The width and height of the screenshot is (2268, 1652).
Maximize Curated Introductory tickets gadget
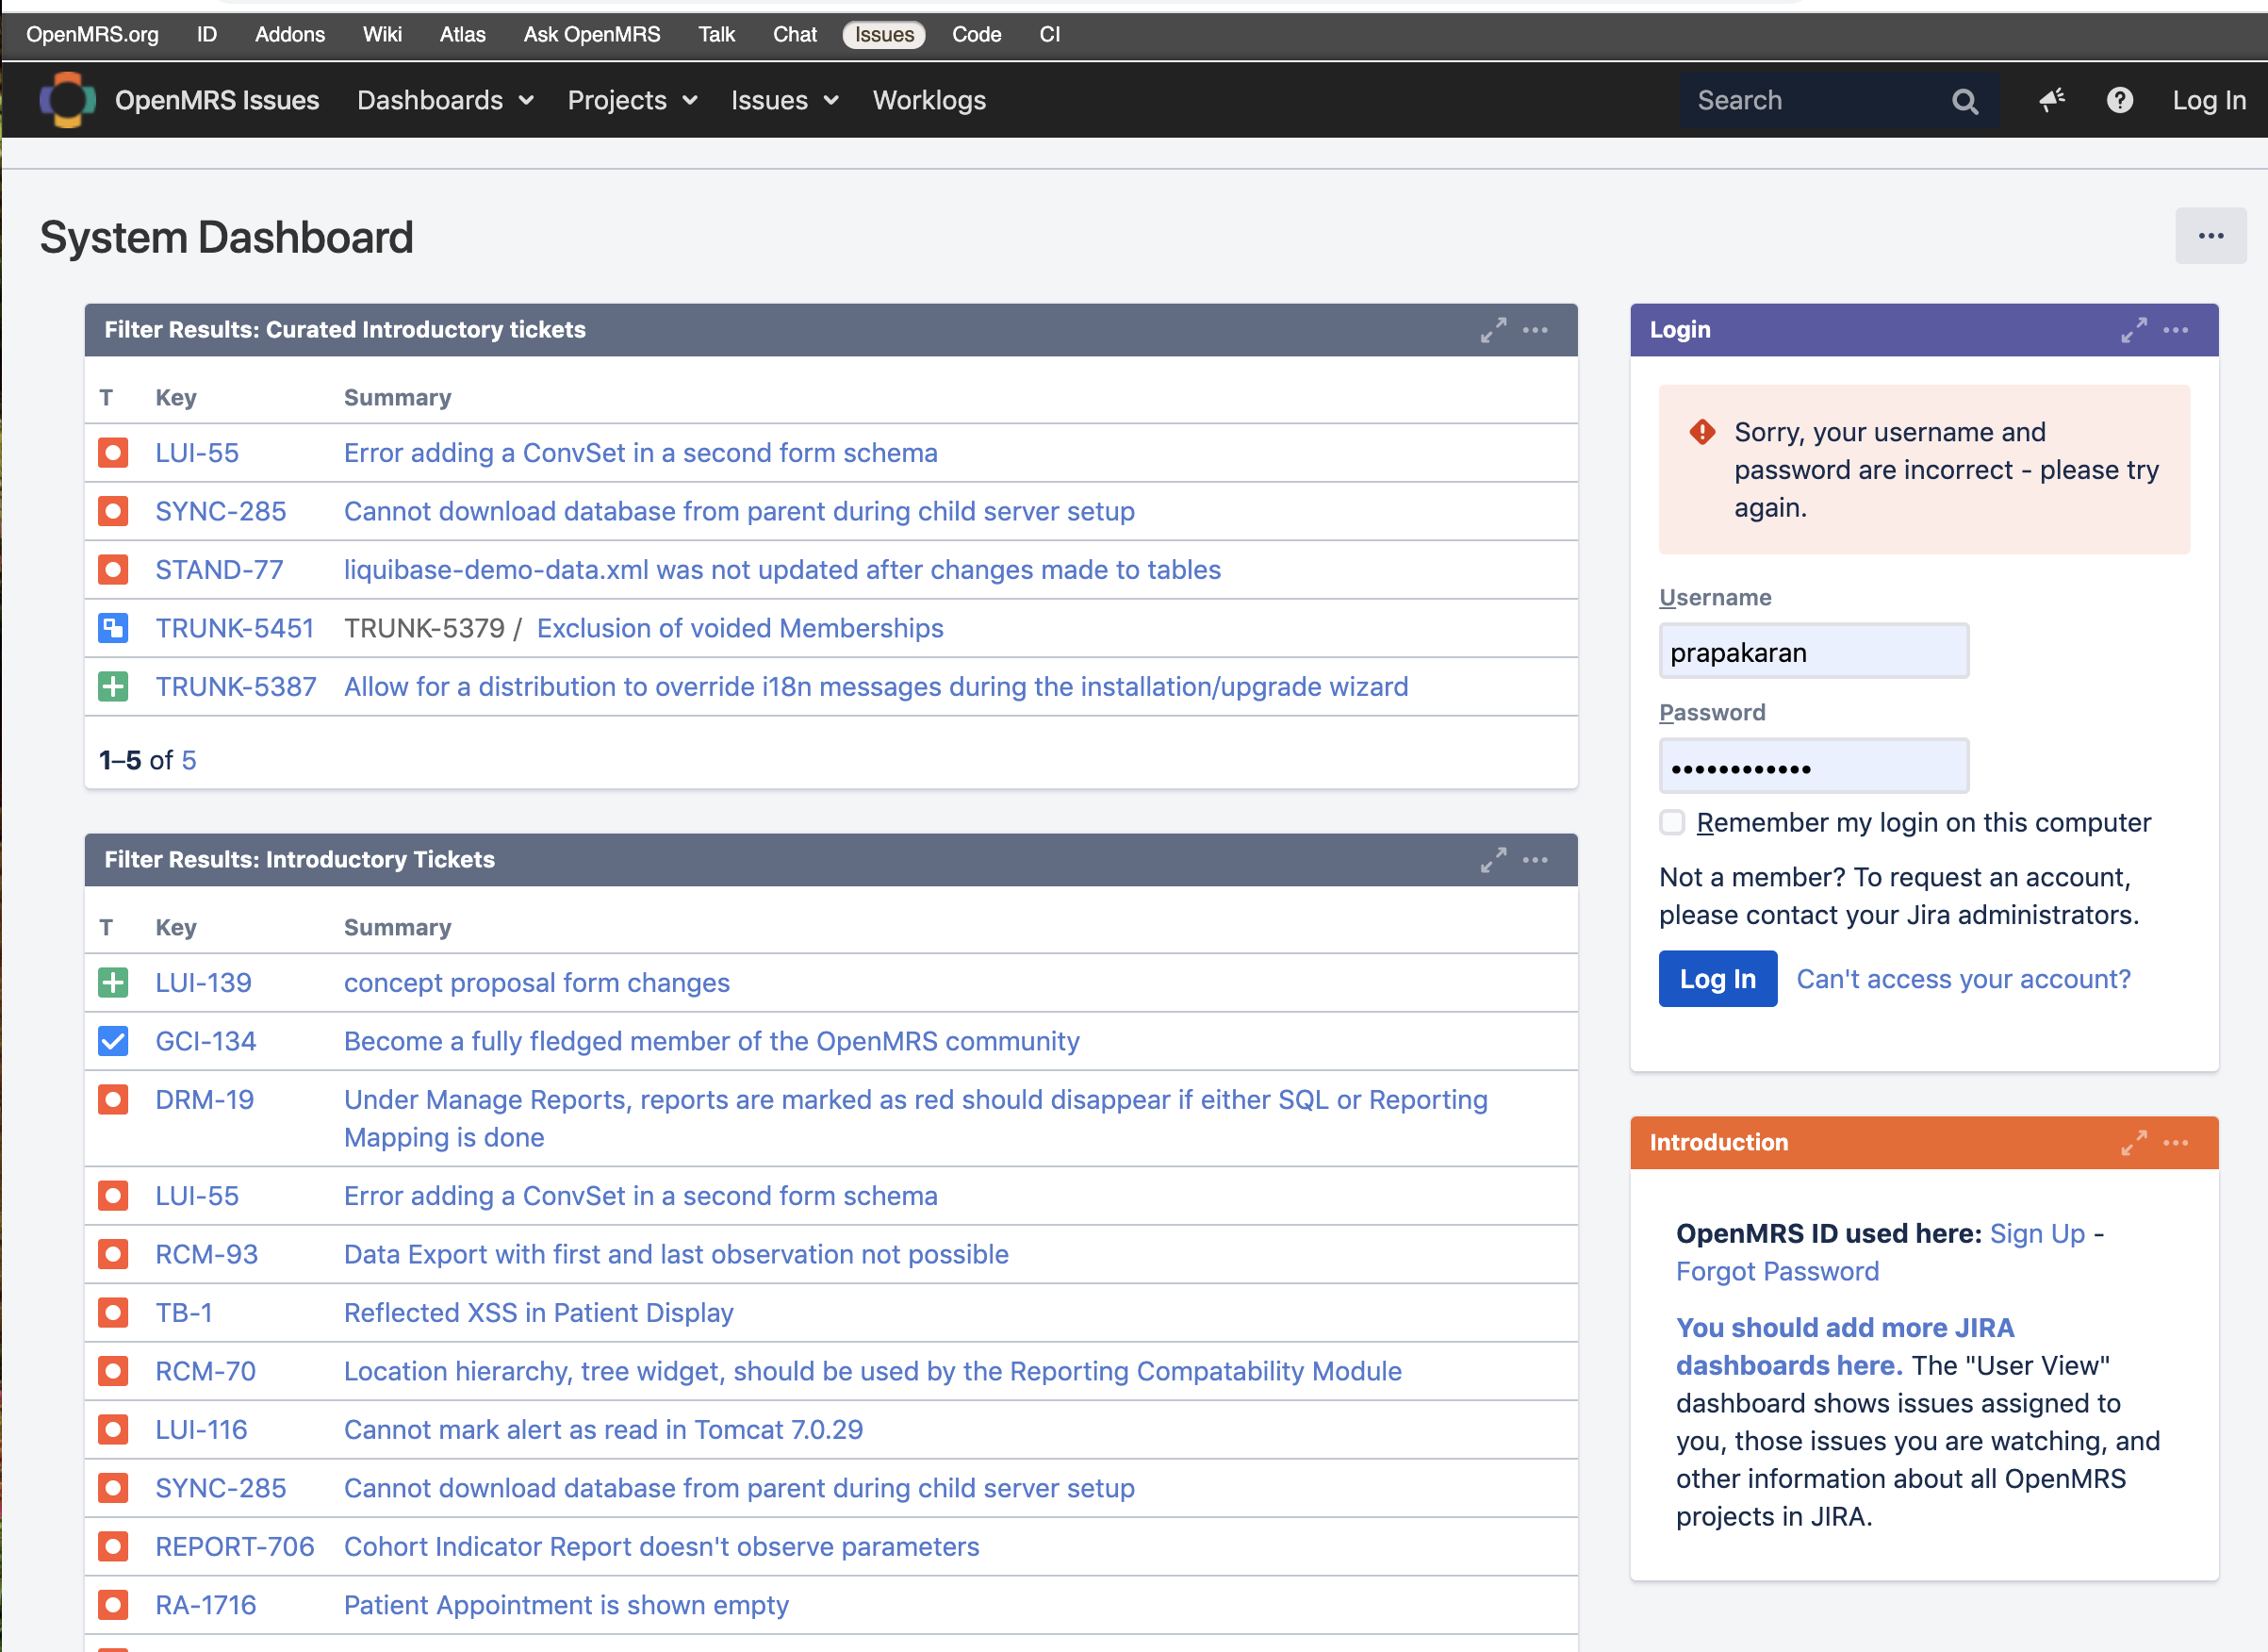point(1493,330)
